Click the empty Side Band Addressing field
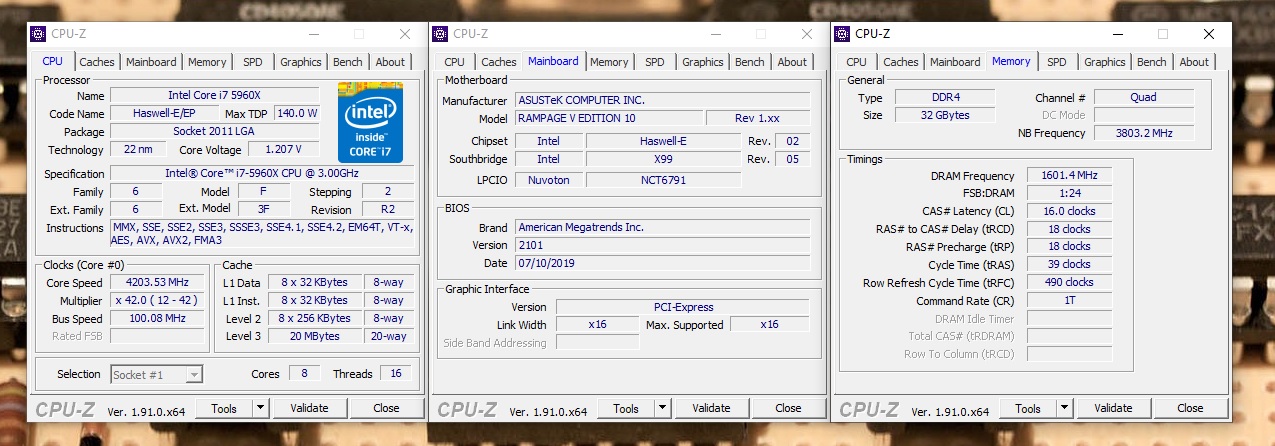This screenshot has height=446, width=1275. click(597, 343)
